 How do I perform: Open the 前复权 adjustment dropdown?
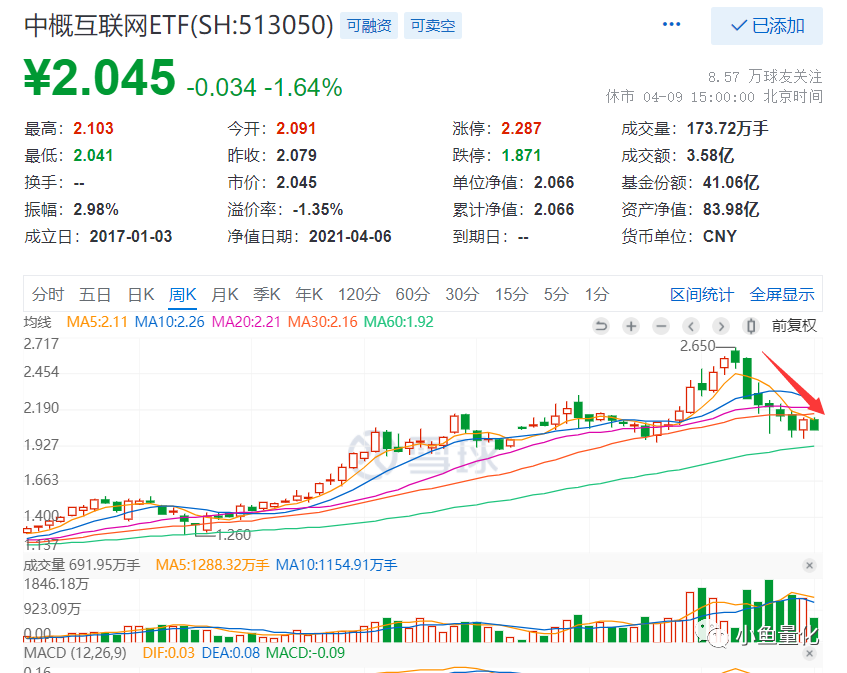click(794, 326)
